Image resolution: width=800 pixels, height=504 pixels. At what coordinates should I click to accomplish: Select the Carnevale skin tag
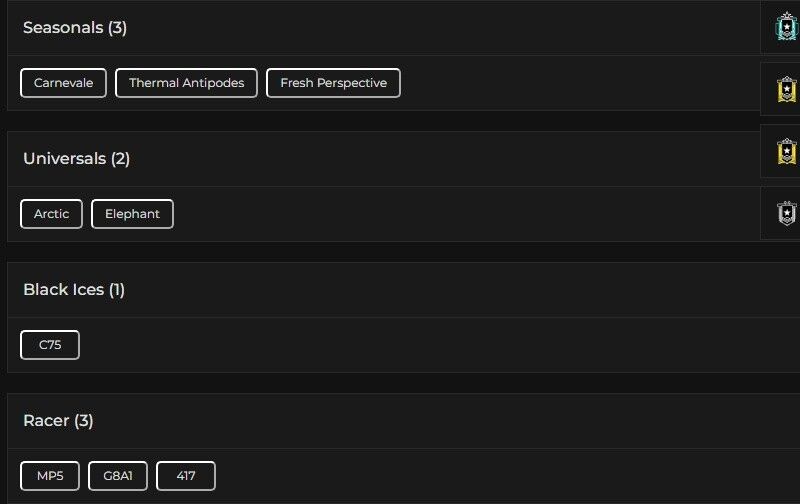[x=63, y=83]
